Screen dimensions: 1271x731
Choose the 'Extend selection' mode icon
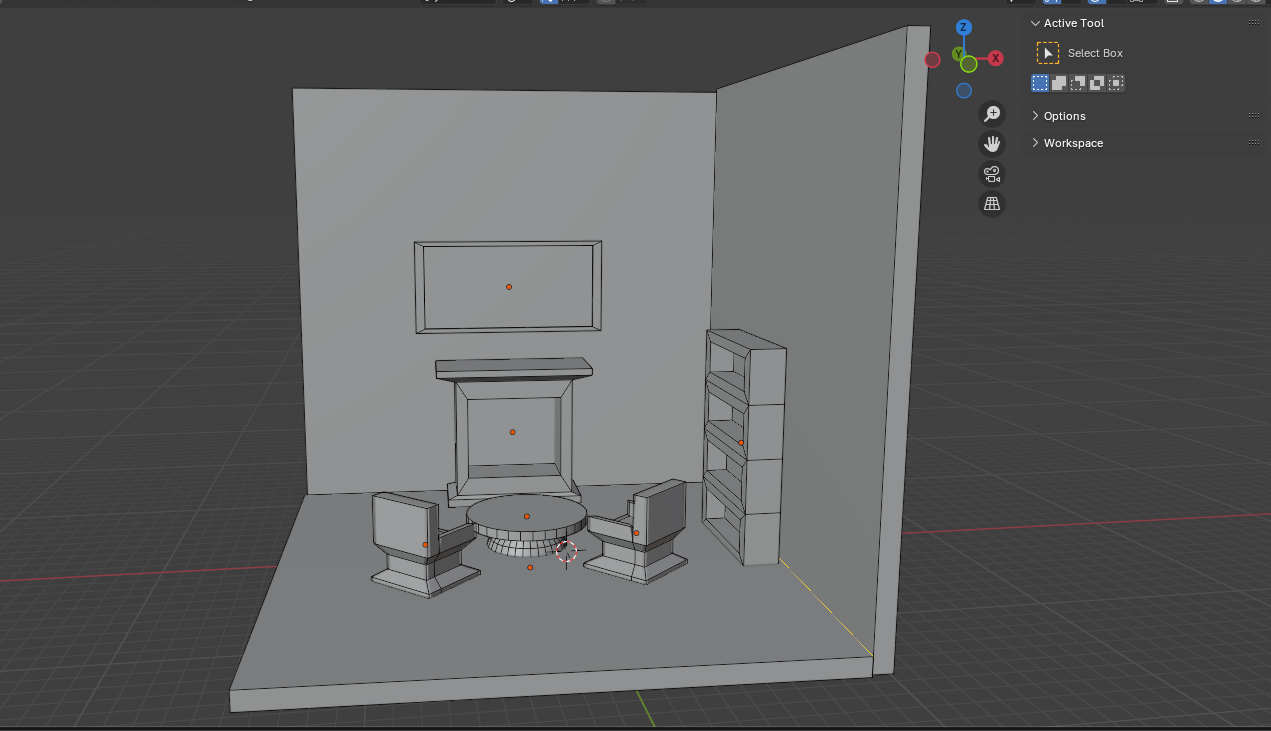pos(1059,83)
